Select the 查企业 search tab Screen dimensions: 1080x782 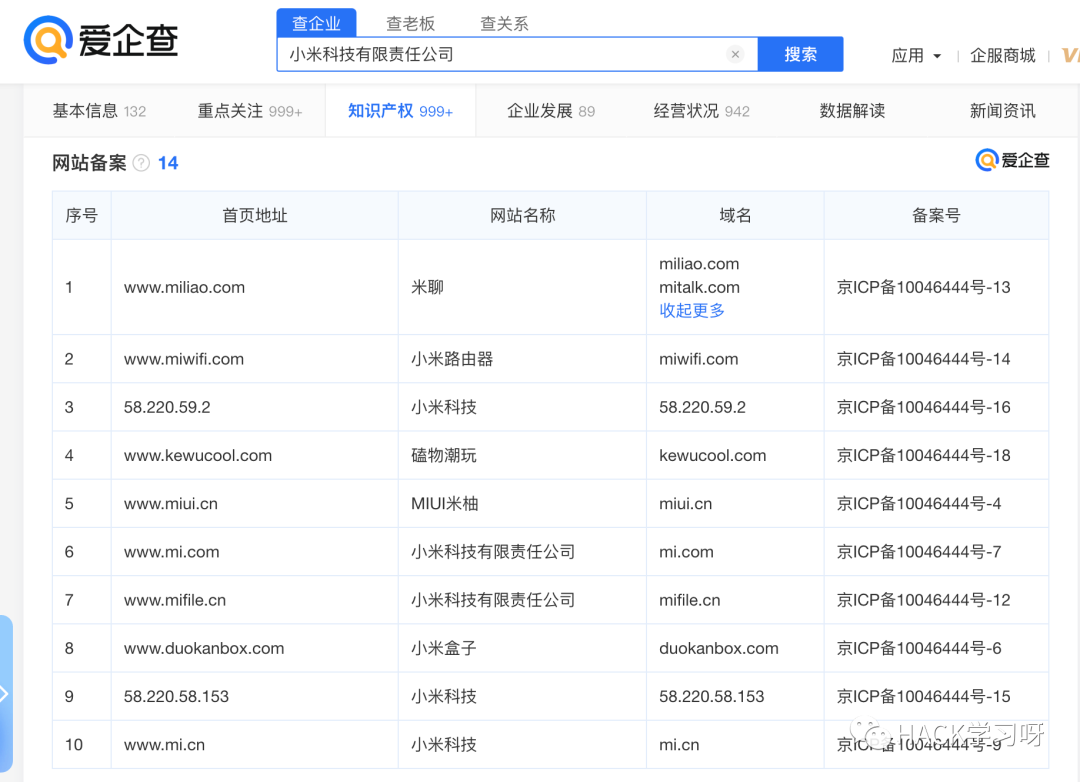point(316,23)
